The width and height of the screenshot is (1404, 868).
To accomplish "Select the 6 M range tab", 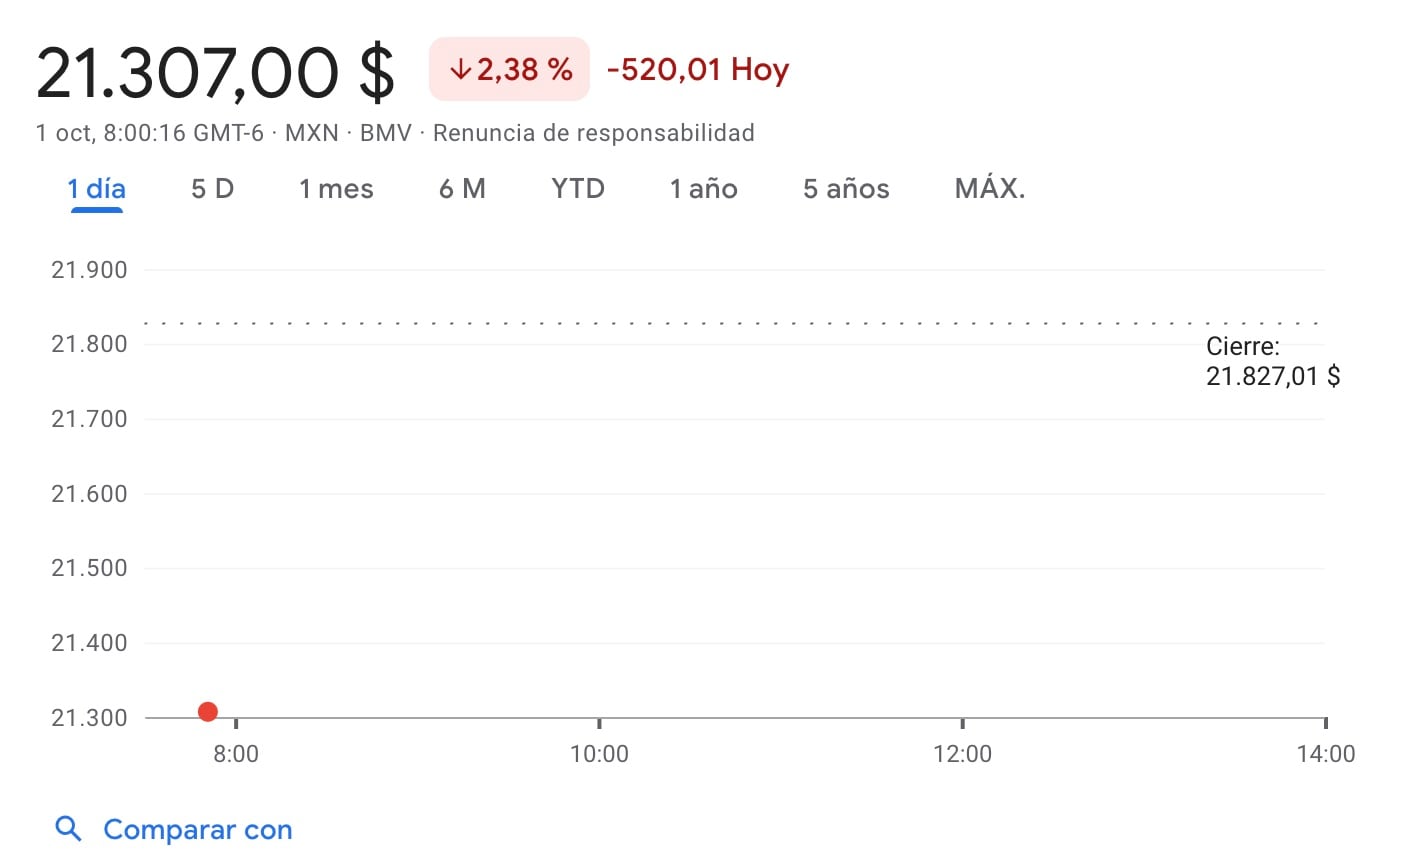I will click(462, 189).
